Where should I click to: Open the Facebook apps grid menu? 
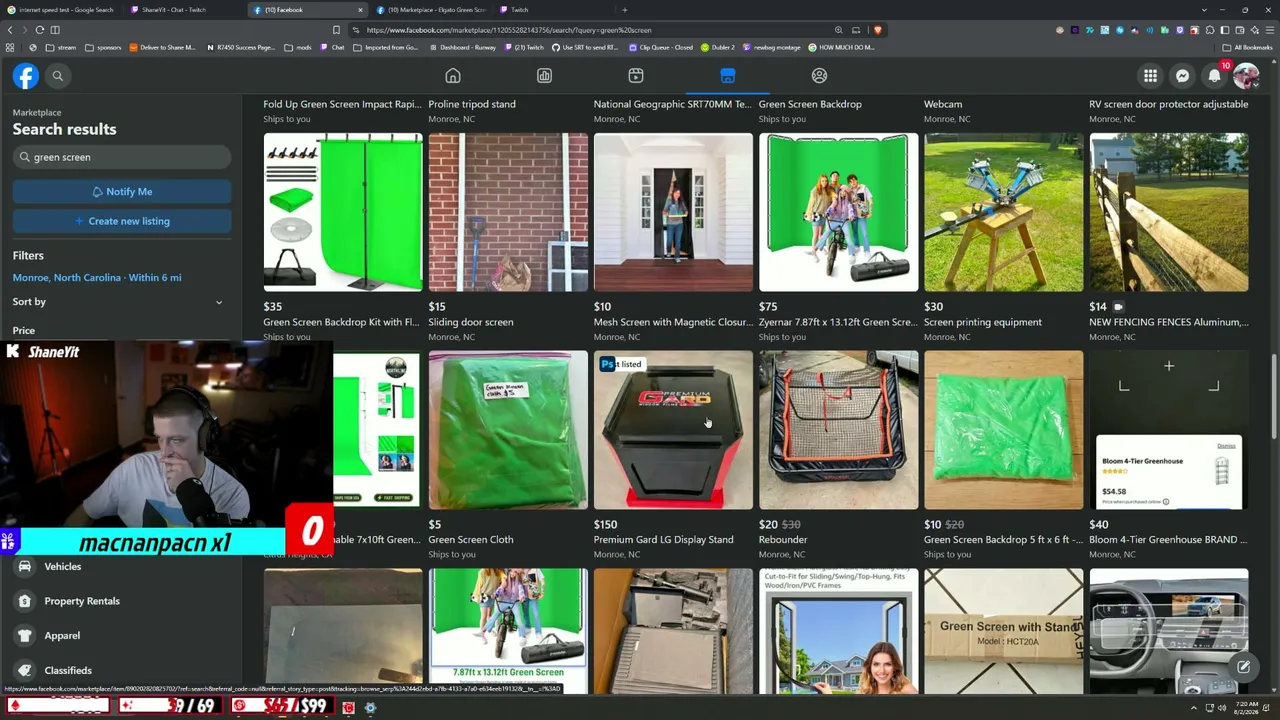1151,76
